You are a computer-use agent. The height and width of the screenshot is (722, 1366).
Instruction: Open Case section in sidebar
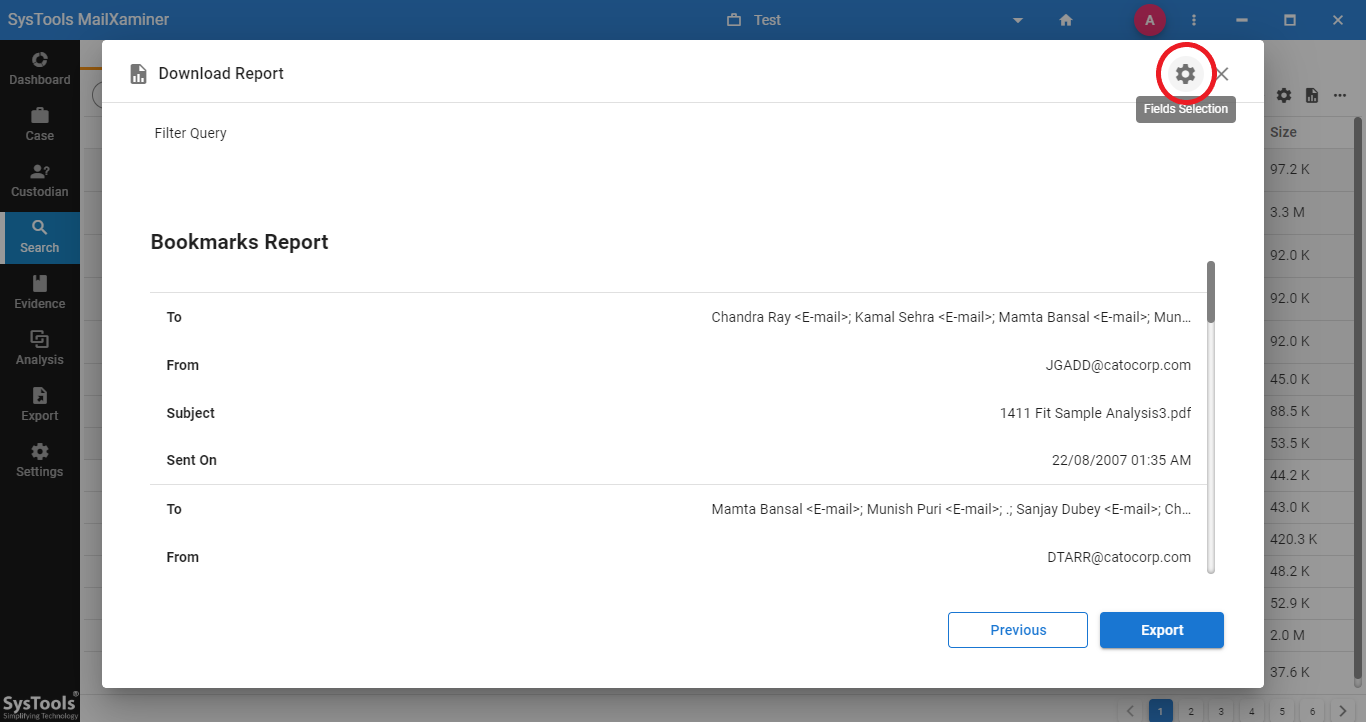pyautogui.click(x=40, y=124)
